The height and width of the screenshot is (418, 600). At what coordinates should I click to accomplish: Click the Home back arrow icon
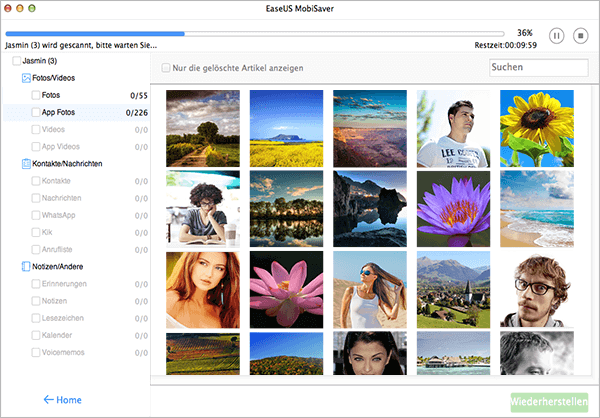(49, 400)
